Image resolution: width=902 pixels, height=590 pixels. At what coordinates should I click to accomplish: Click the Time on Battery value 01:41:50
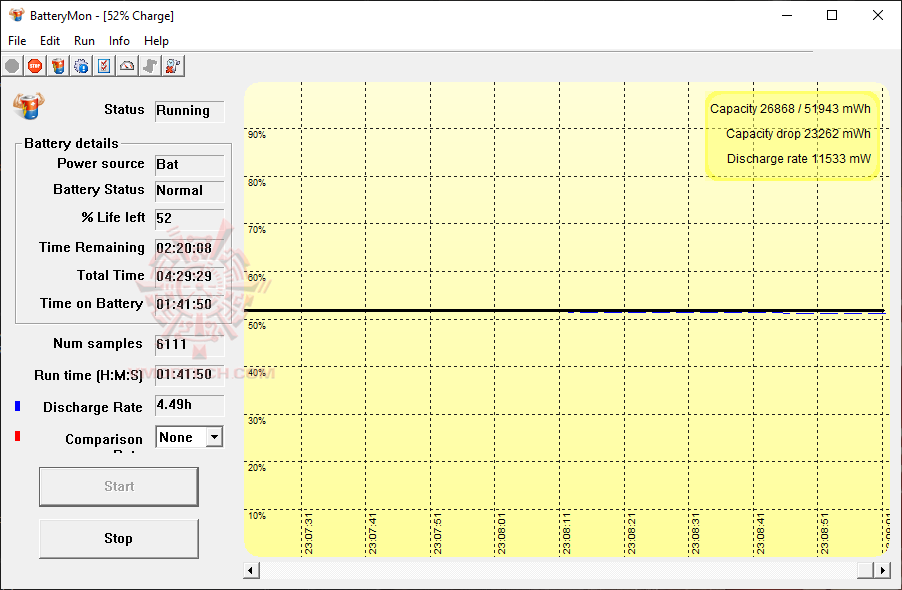[189, 304]
